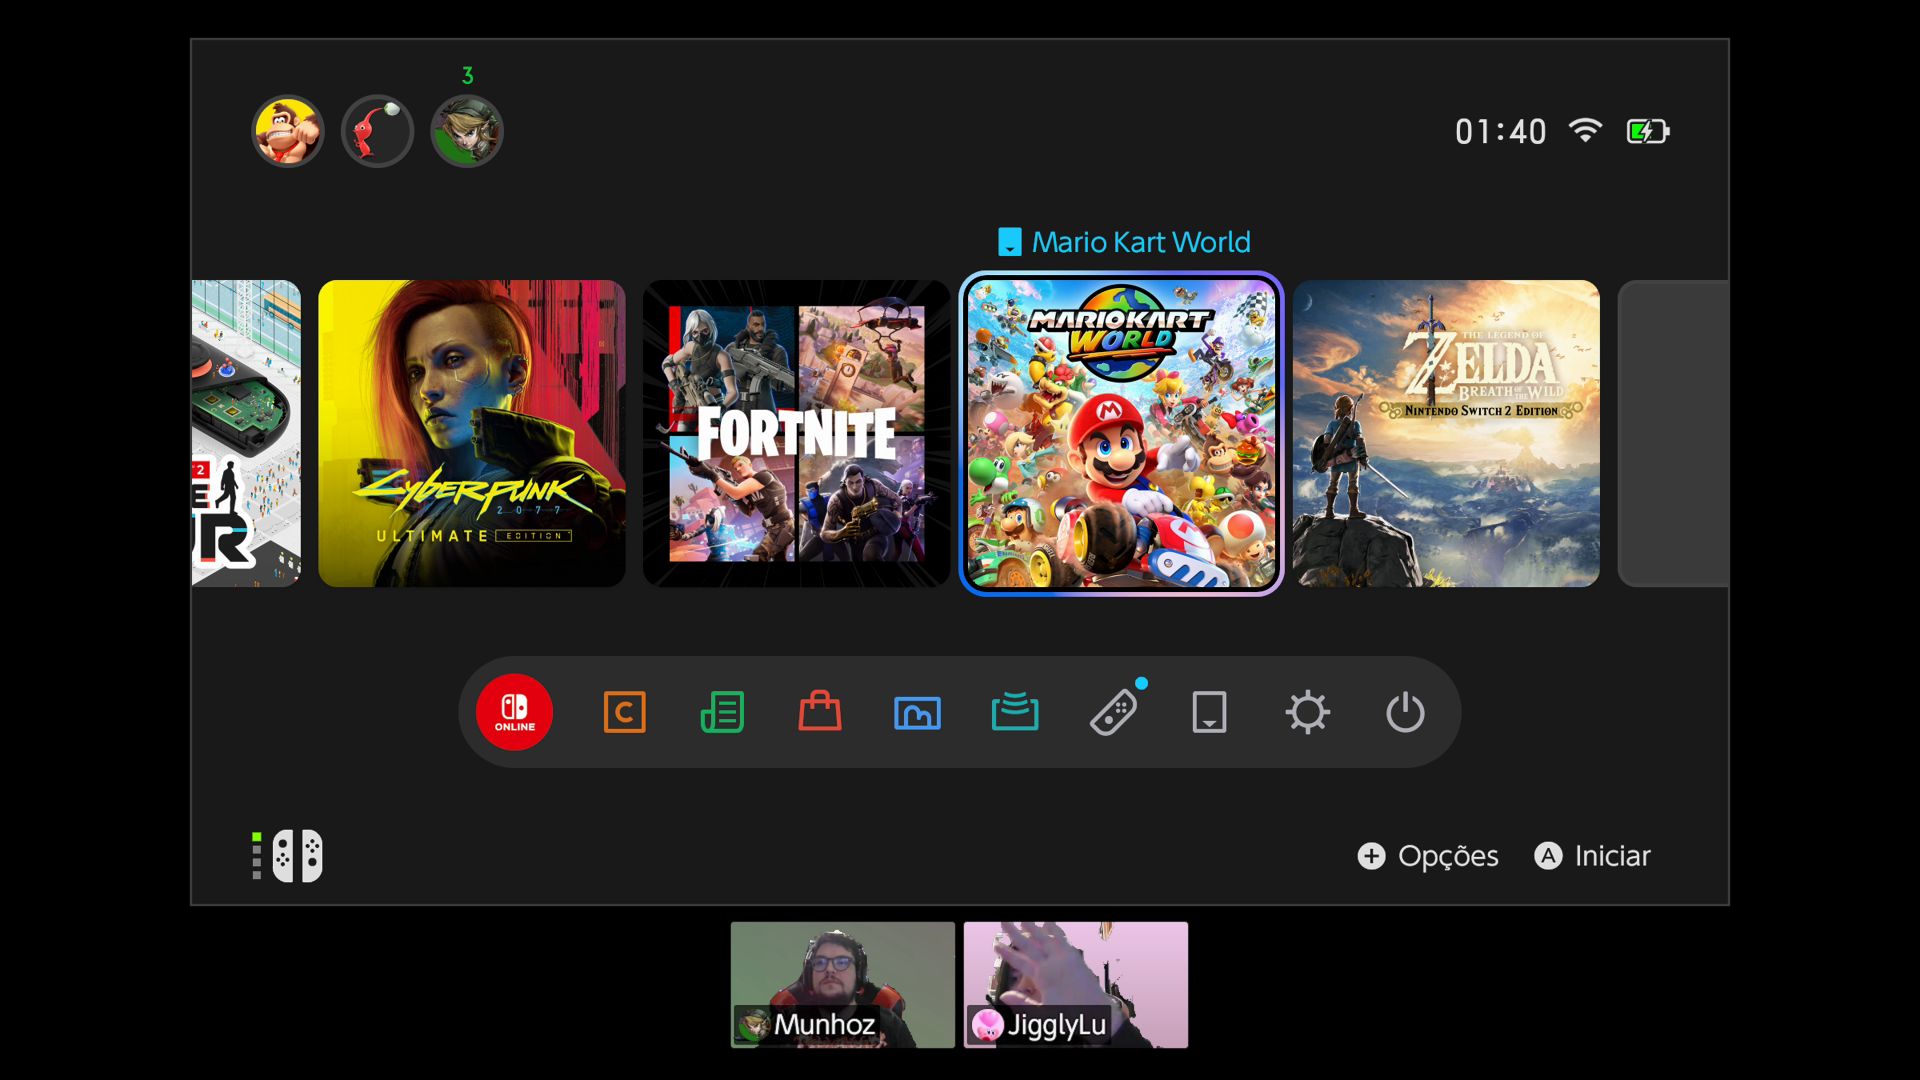Select the Cyberpunk 2077 game tile
The width and height of the screenshot is (1920, 1080).
click(x=471, y=433)
